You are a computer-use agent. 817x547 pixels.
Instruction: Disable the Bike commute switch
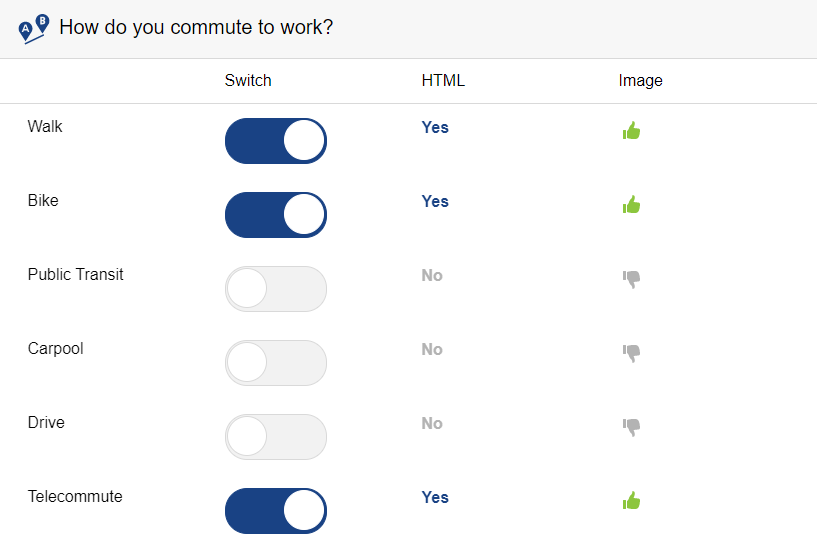(x=276, y=215)
